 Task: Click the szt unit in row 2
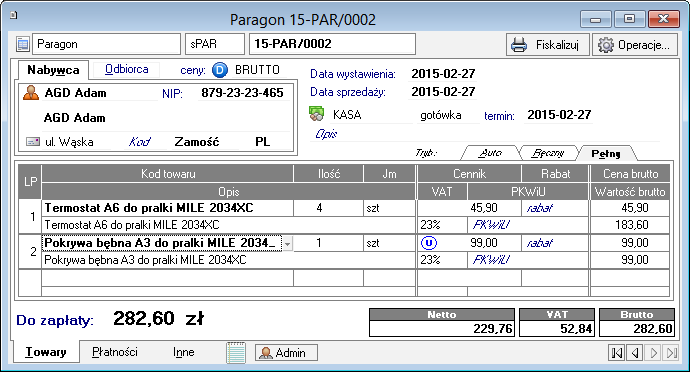point(372,243)
